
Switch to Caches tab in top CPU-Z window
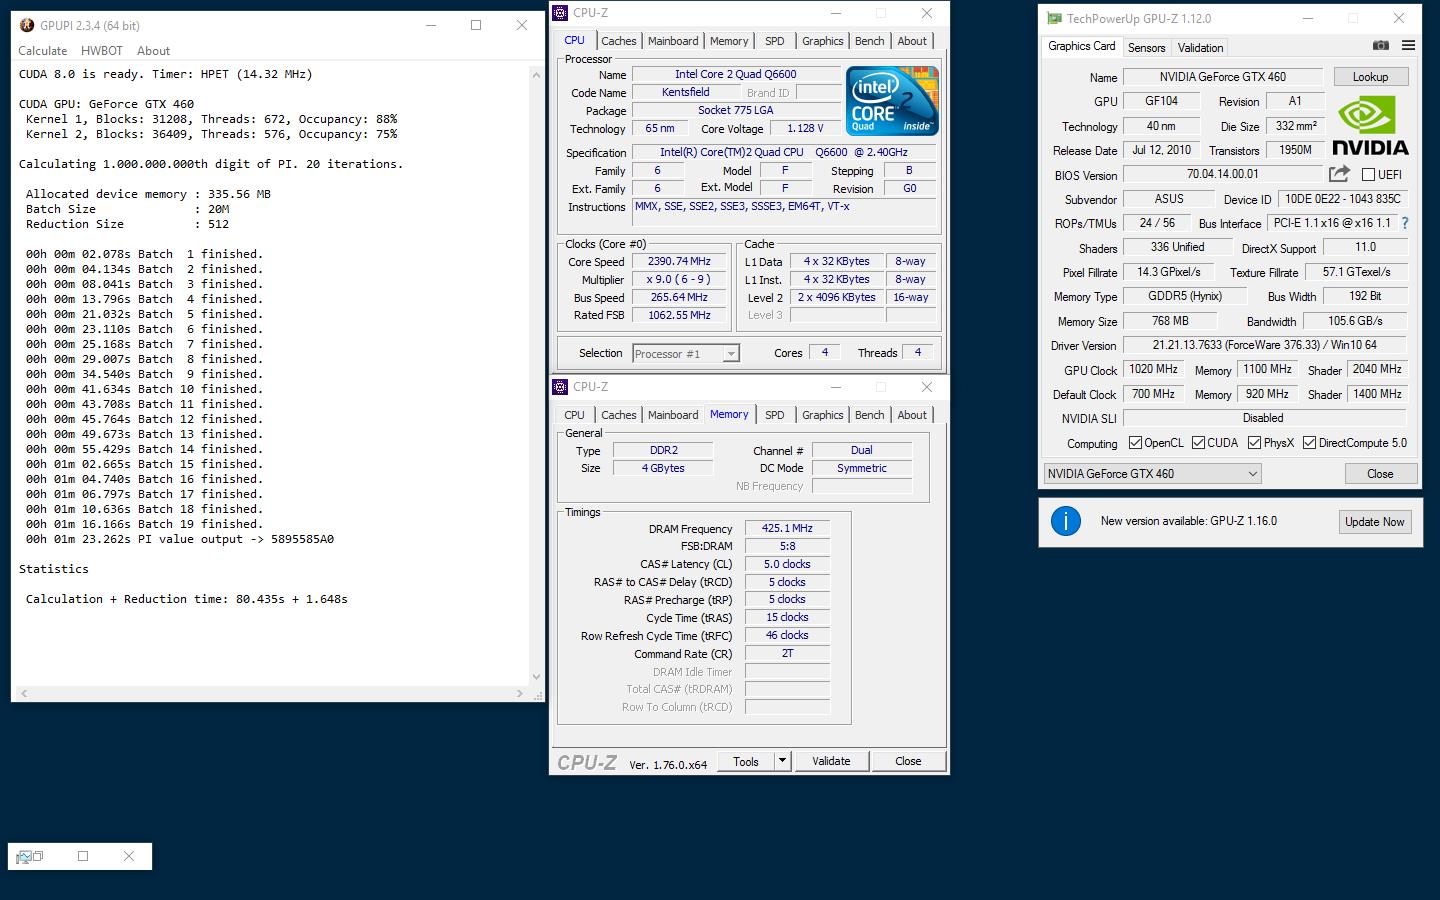[x=618, y=41]
